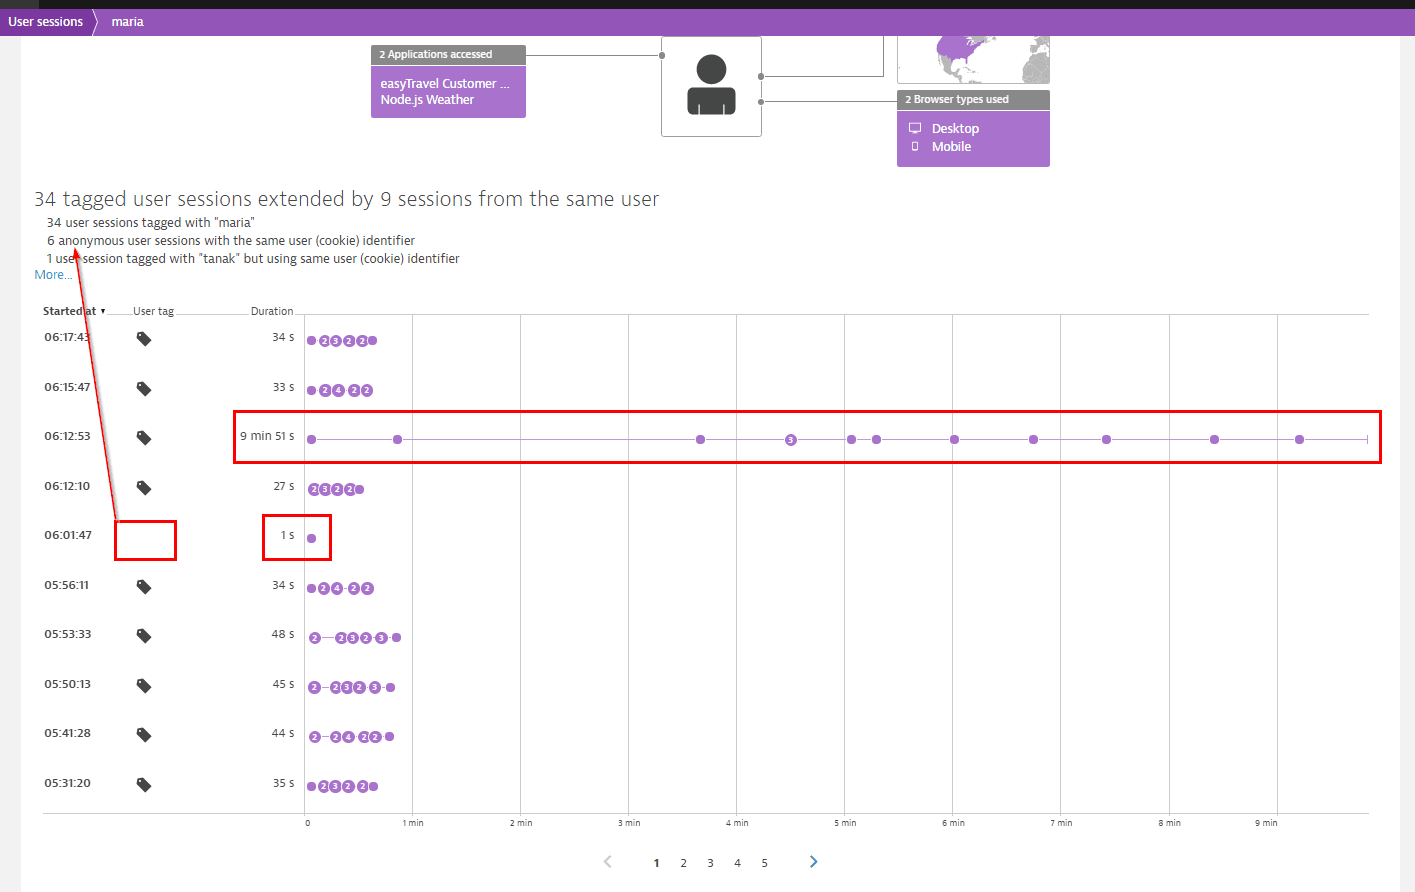This screenshot has width=1415, height=892.
Task: Click the user tag icon for session 05:53:33
Action: click(x=144, y=636)
